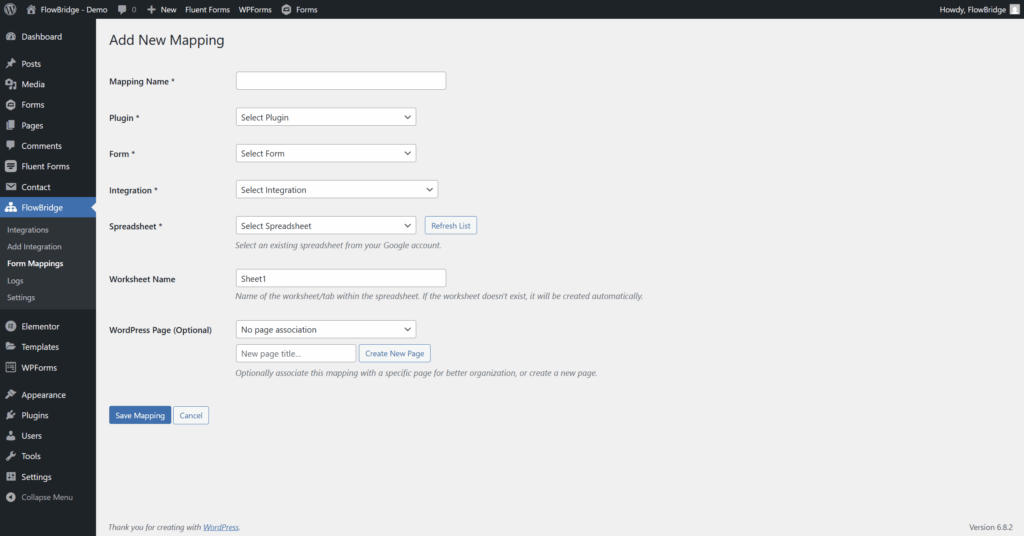Open the comments bubble icon in the admin bar

click(122, 9)
